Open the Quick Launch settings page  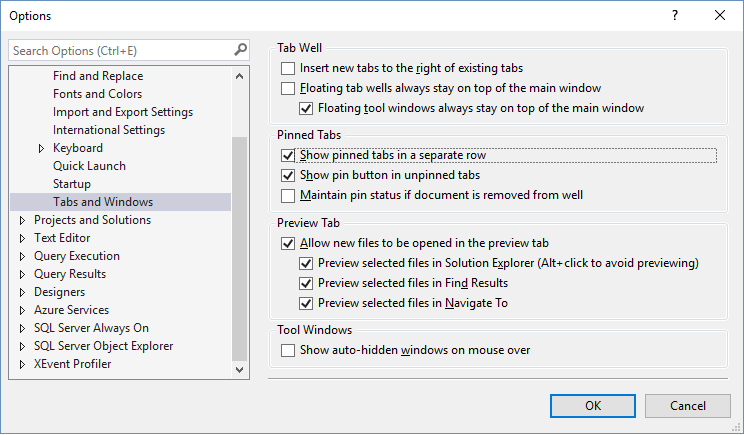pyautogui.click(x=89, y=166)
